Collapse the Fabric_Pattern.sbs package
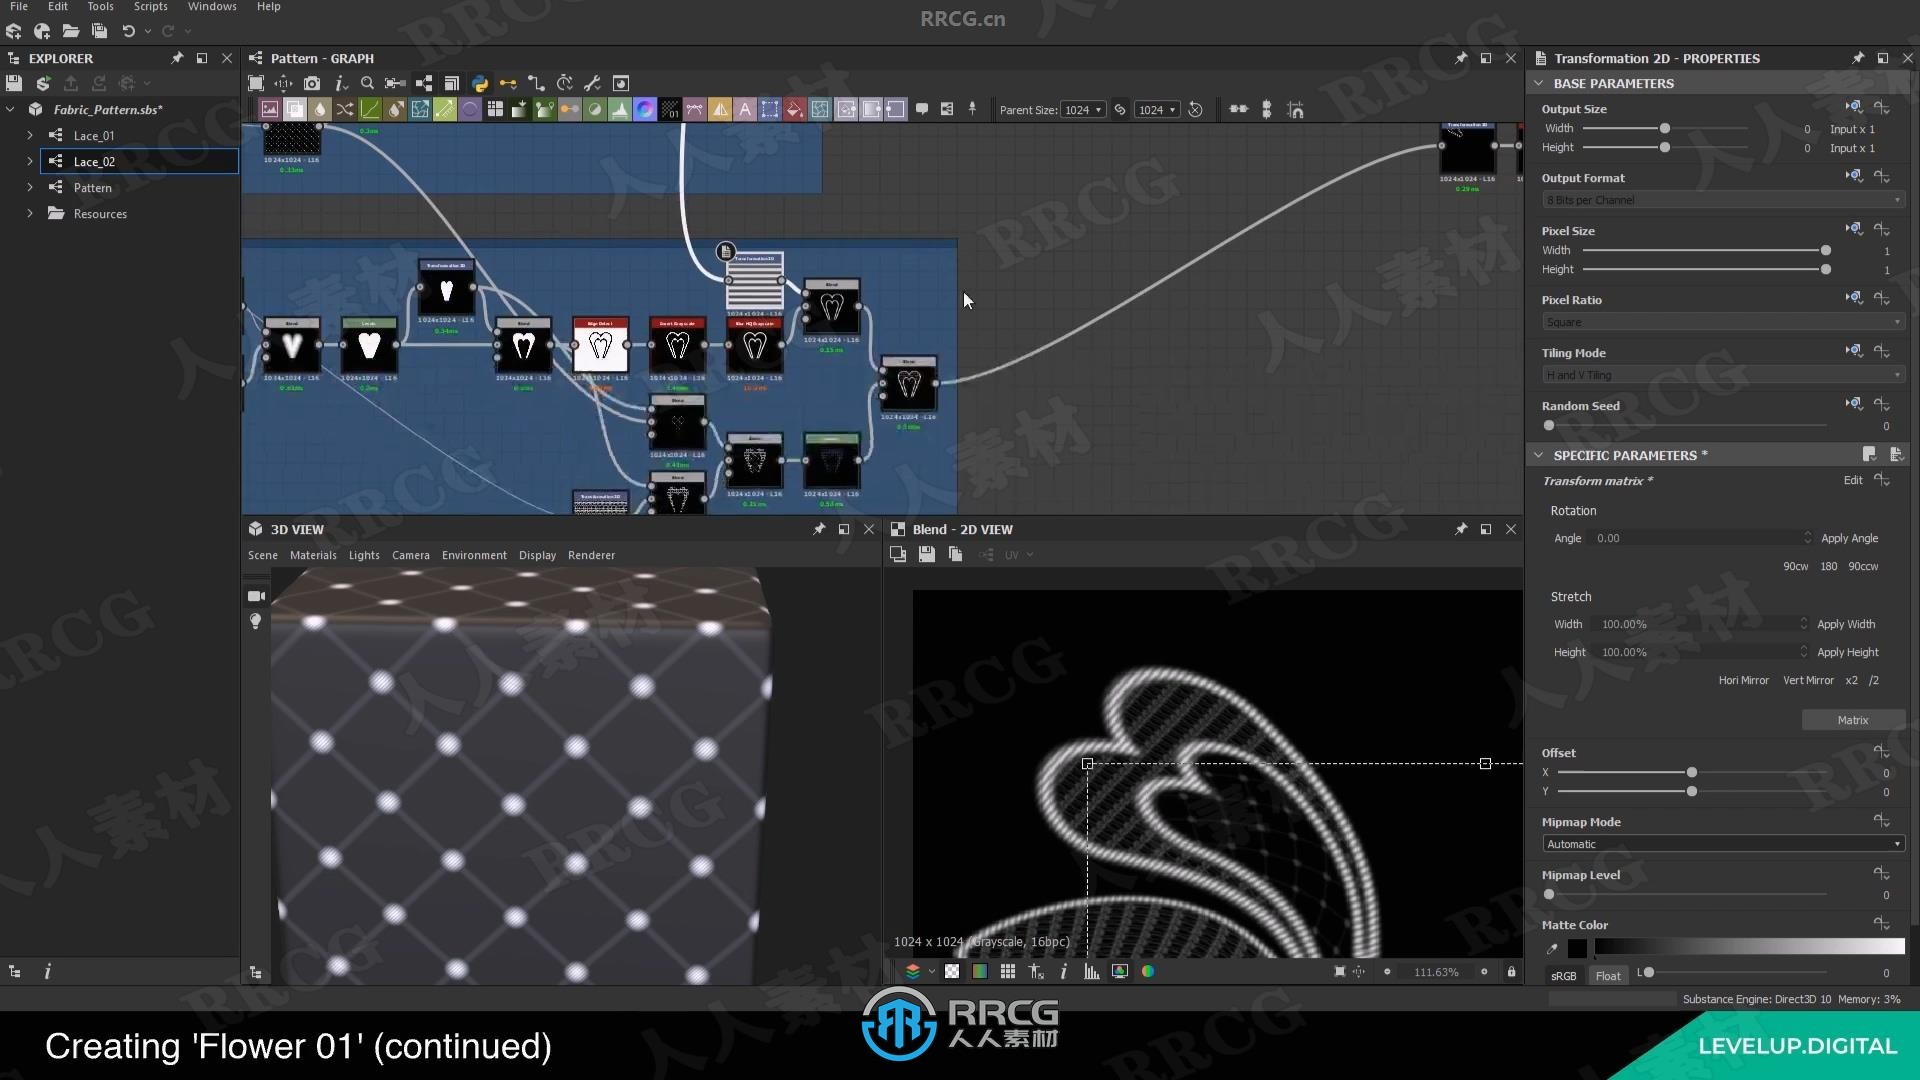1920x1080 pixels. coord(10,109)
